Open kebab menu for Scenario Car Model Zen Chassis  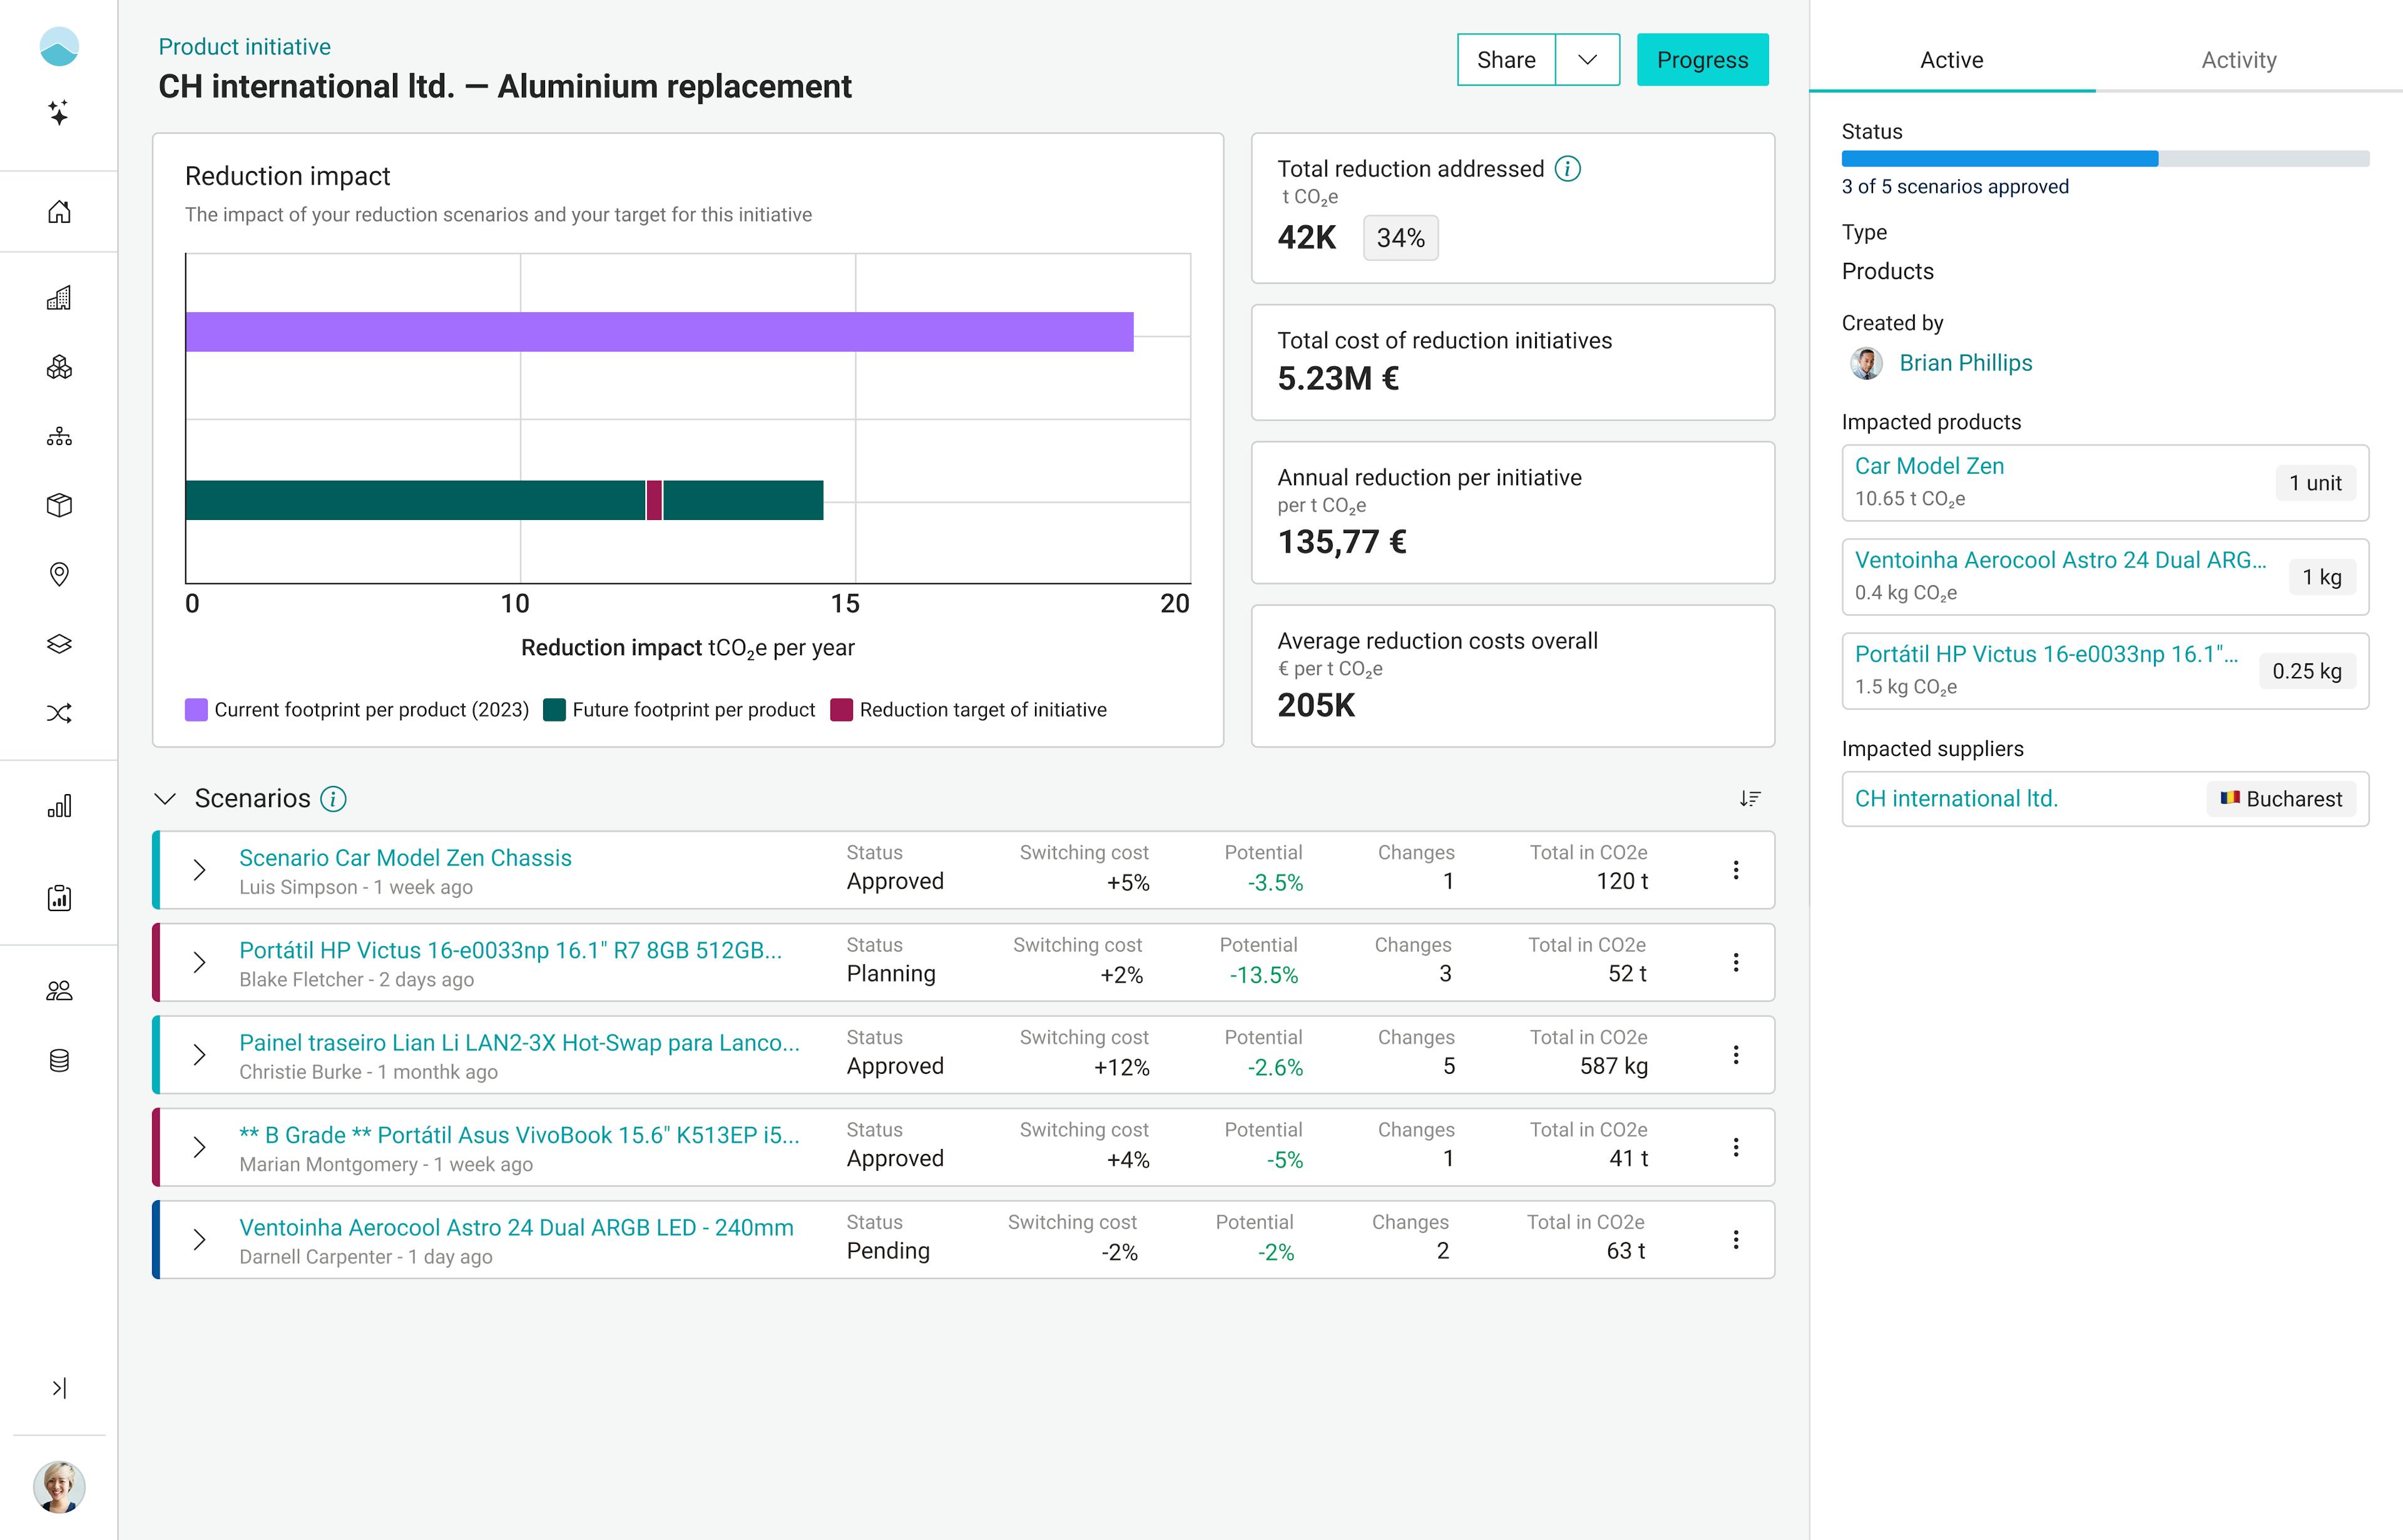click(x=1735, y=870)
